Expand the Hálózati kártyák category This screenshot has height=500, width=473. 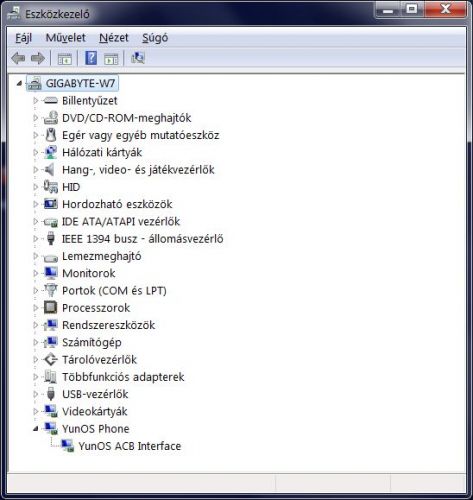pyautogui.click(x=36, y=152)
